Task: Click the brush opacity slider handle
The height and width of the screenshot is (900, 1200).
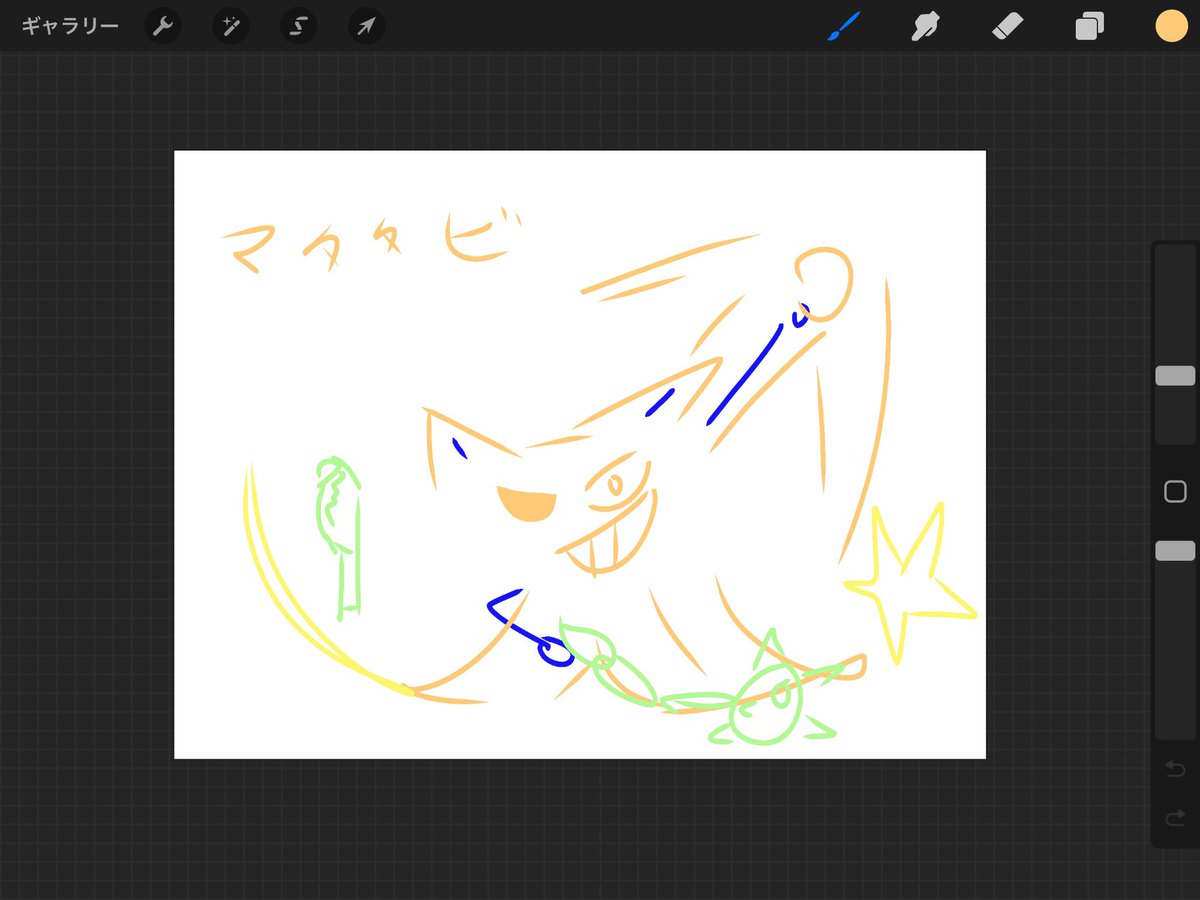Action: 1175,551
